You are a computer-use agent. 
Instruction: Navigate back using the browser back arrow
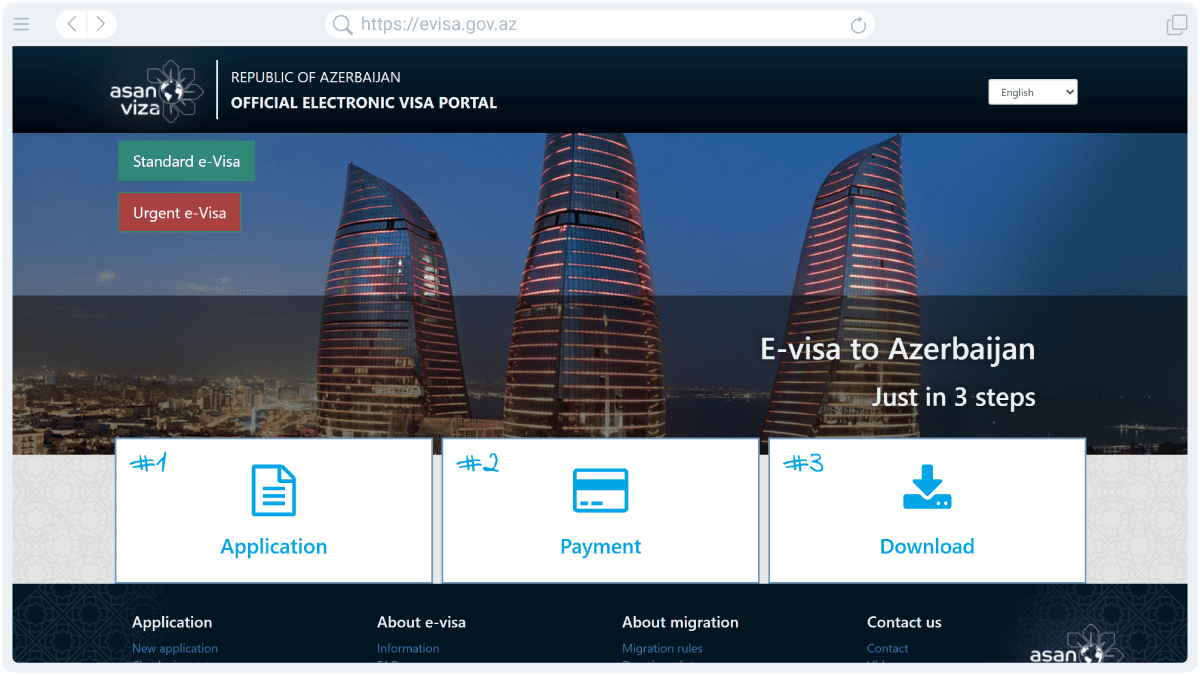70,24
